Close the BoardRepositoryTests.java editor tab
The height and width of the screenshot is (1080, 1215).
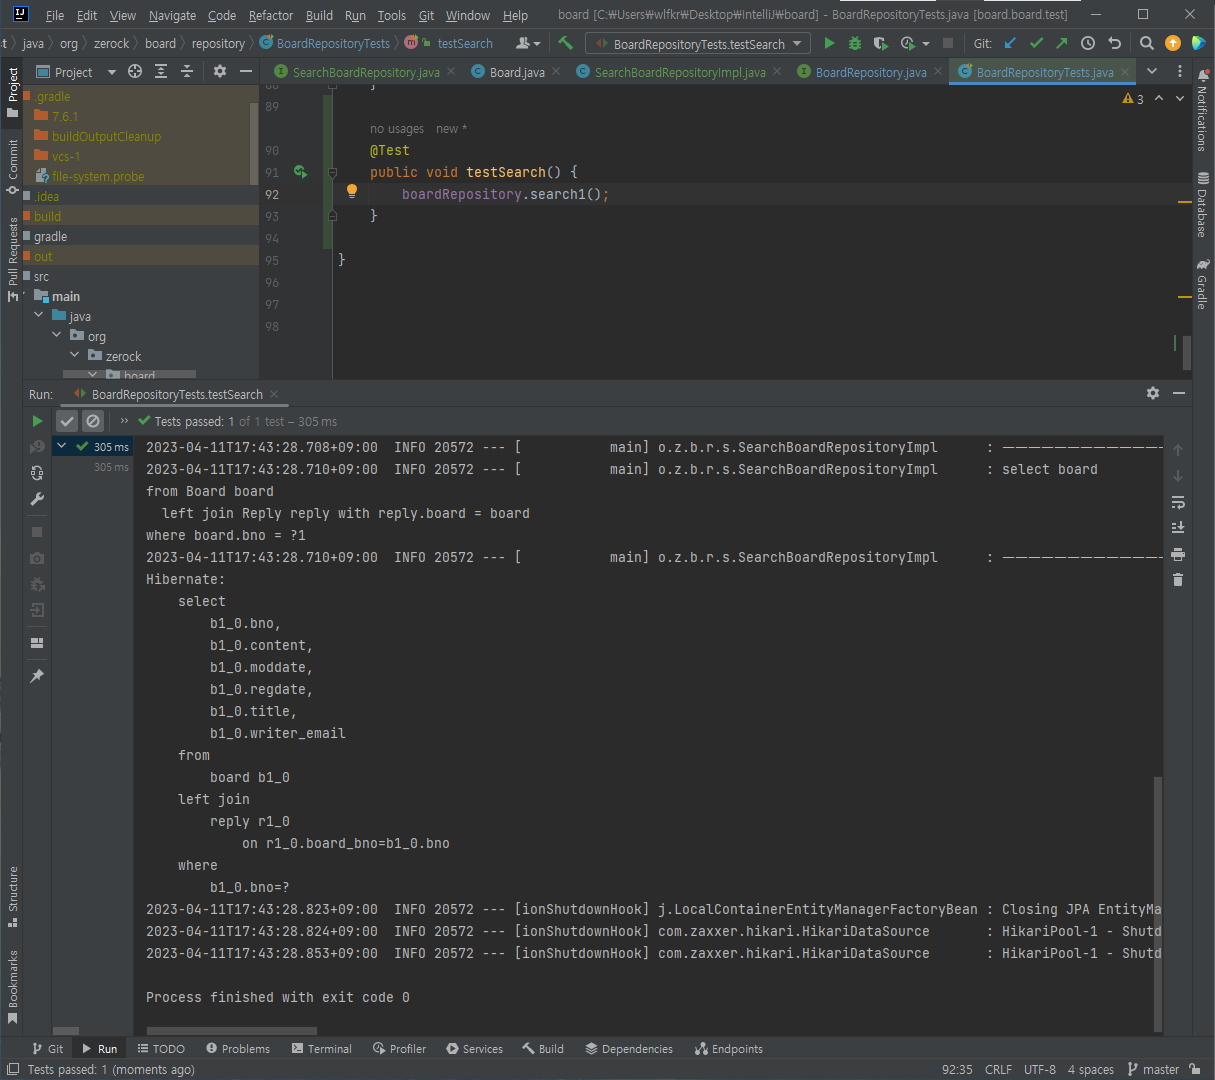1125,72
